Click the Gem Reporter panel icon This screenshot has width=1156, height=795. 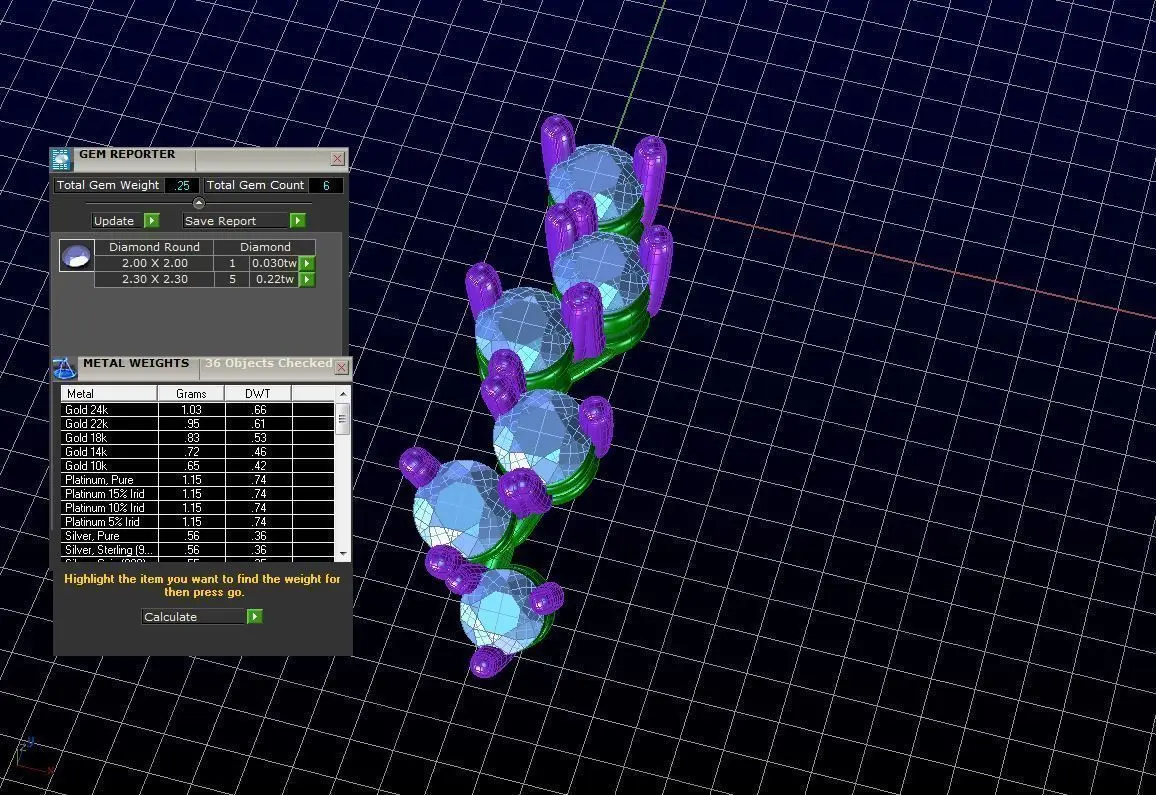pos(61,159)
